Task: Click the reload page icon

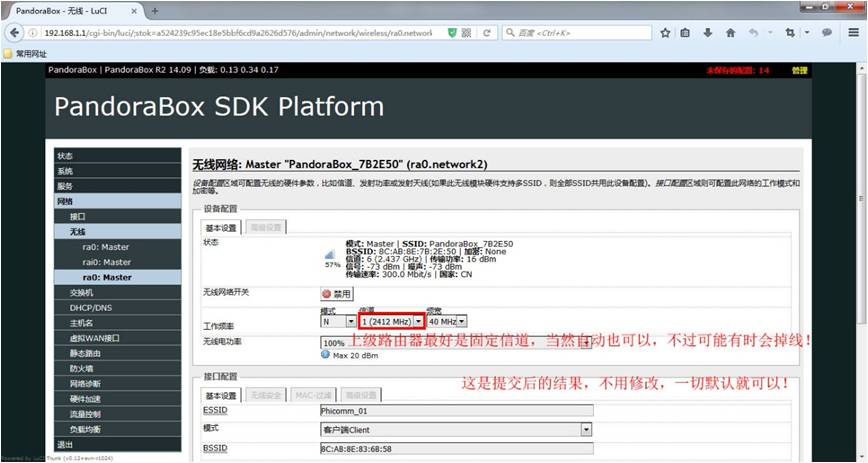Action: [x=487, y=33]
